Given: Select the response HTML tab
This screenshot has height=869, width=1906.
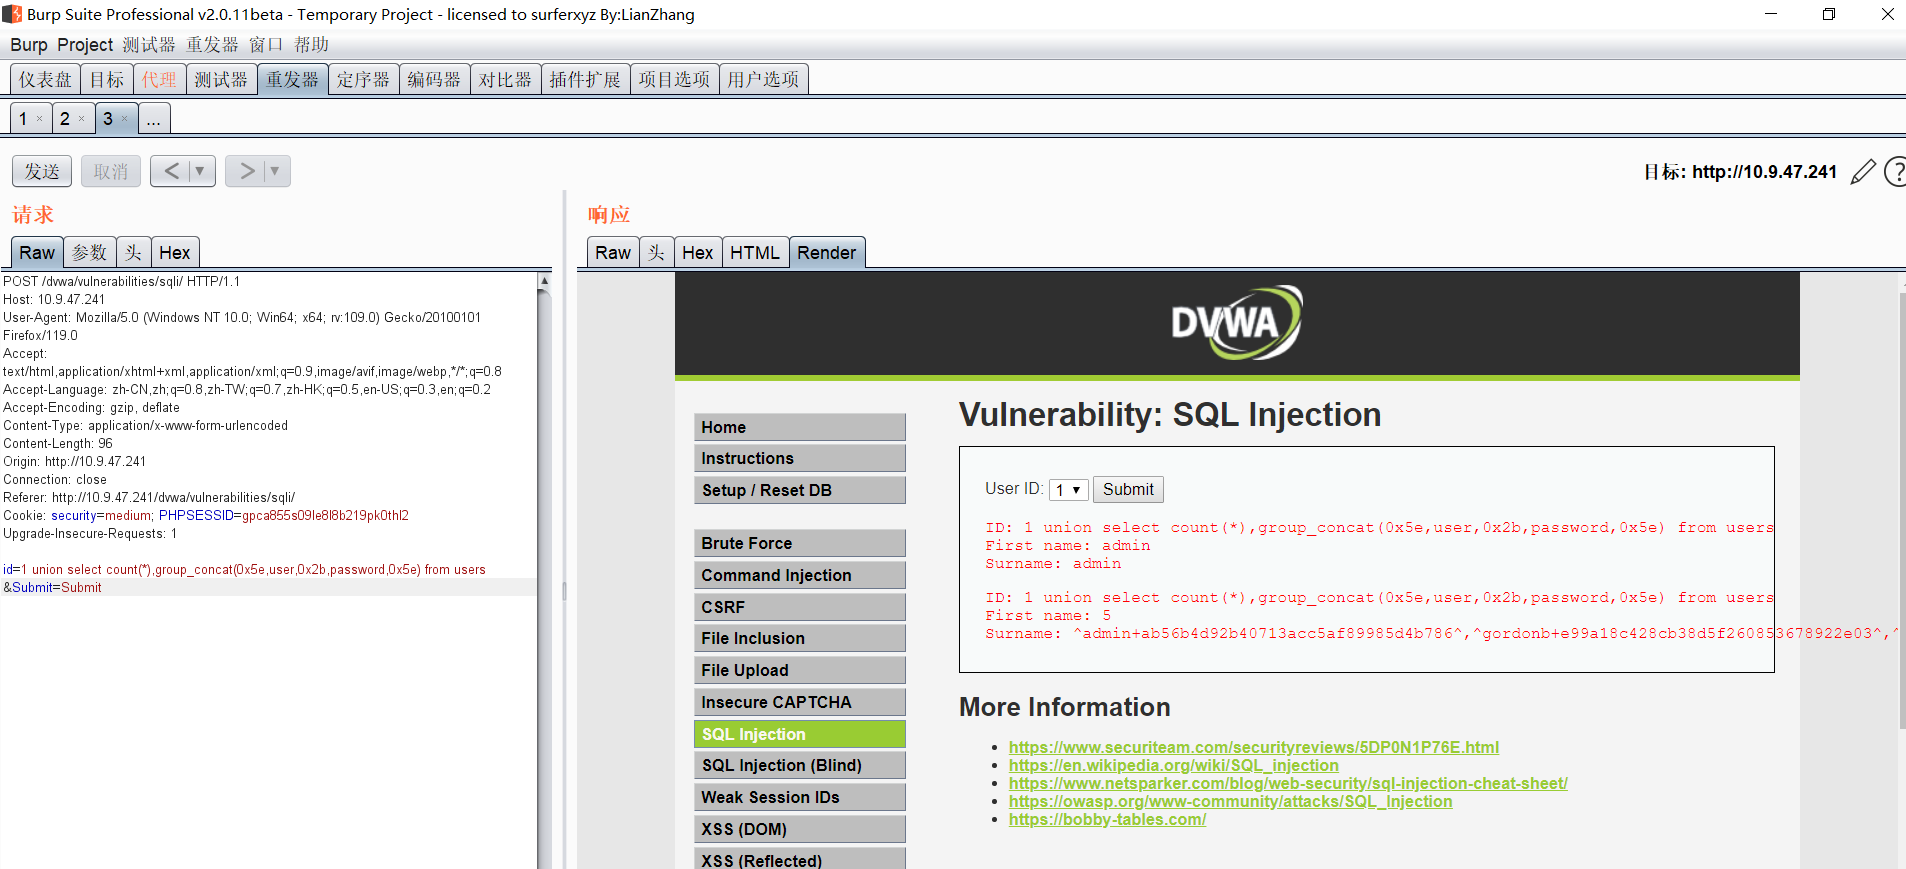Looking at the screenshot, I should point(754,252).
